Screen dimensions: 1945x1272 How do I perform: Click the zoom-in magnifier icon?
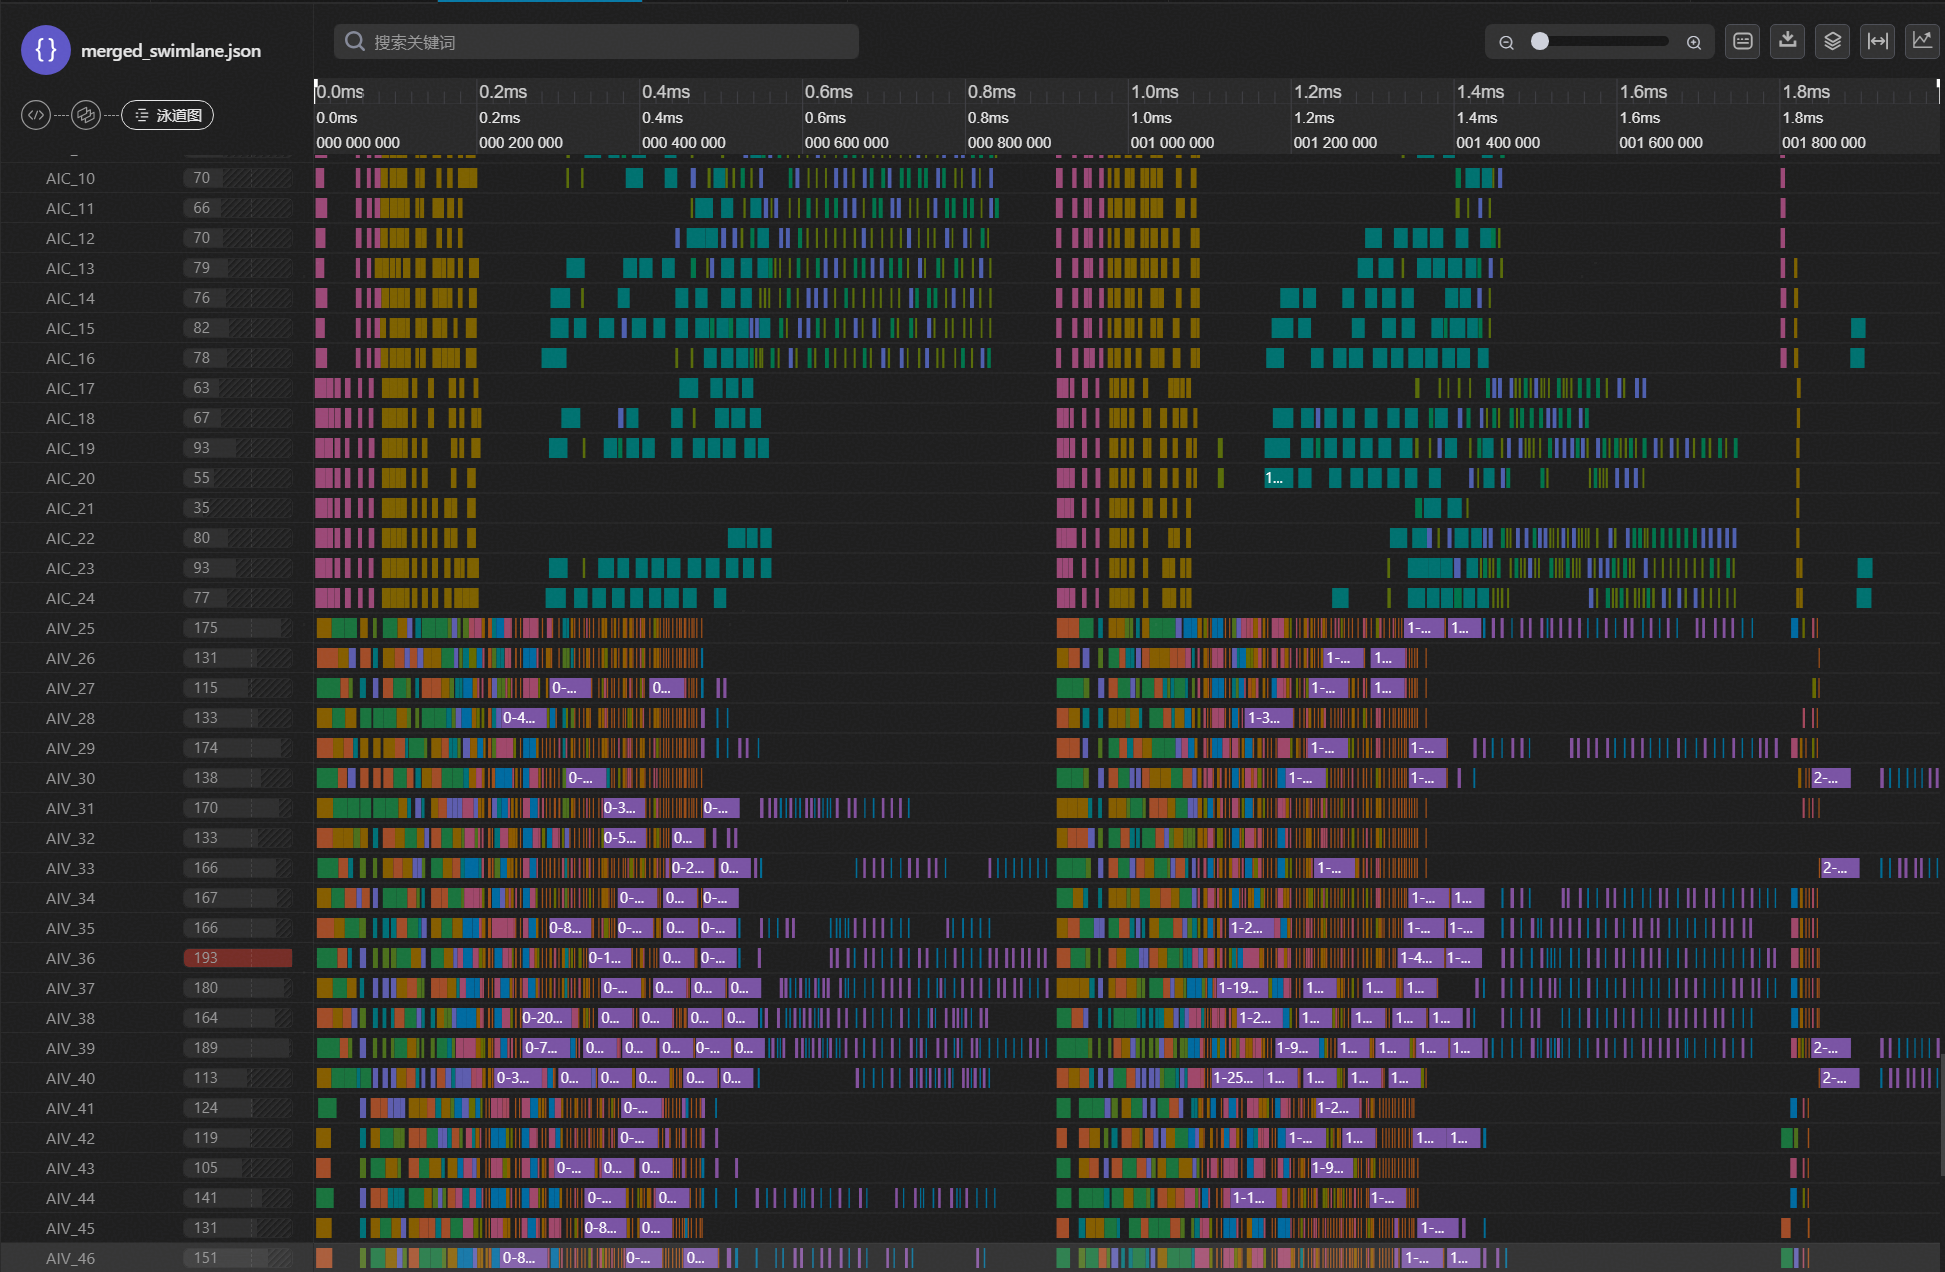(1693, 42)
